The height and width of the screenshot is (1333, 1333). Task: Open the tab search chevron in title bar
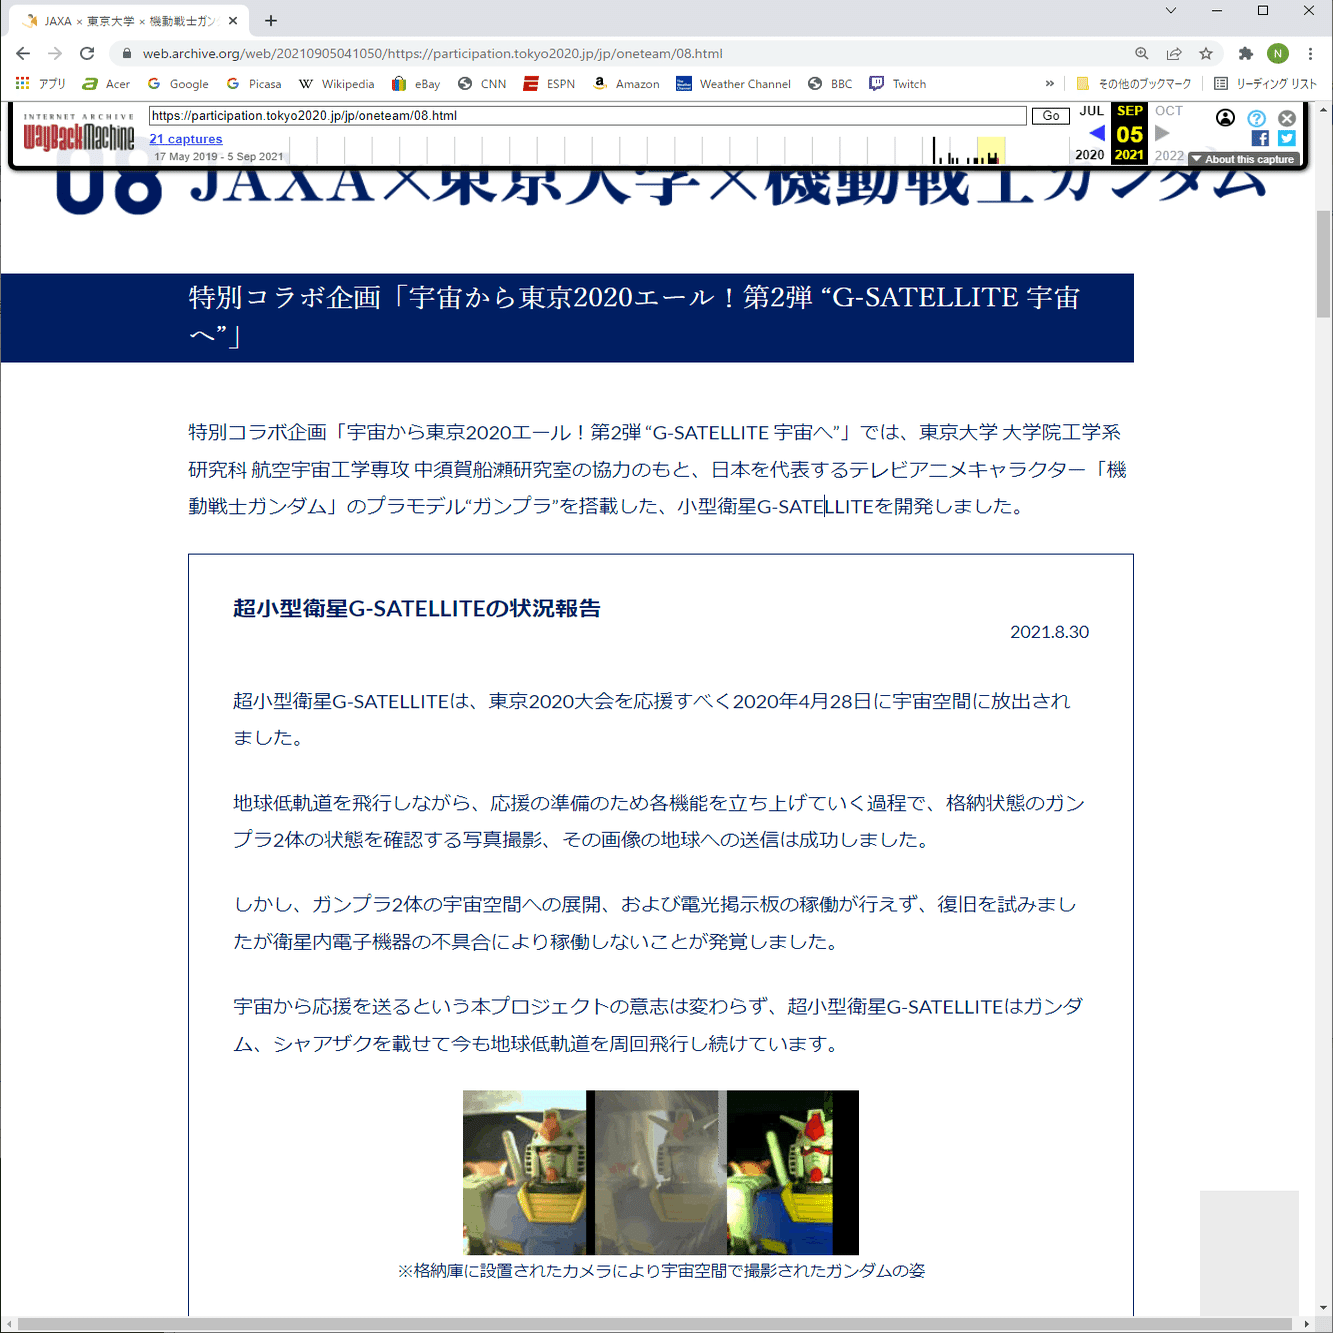1170,11
